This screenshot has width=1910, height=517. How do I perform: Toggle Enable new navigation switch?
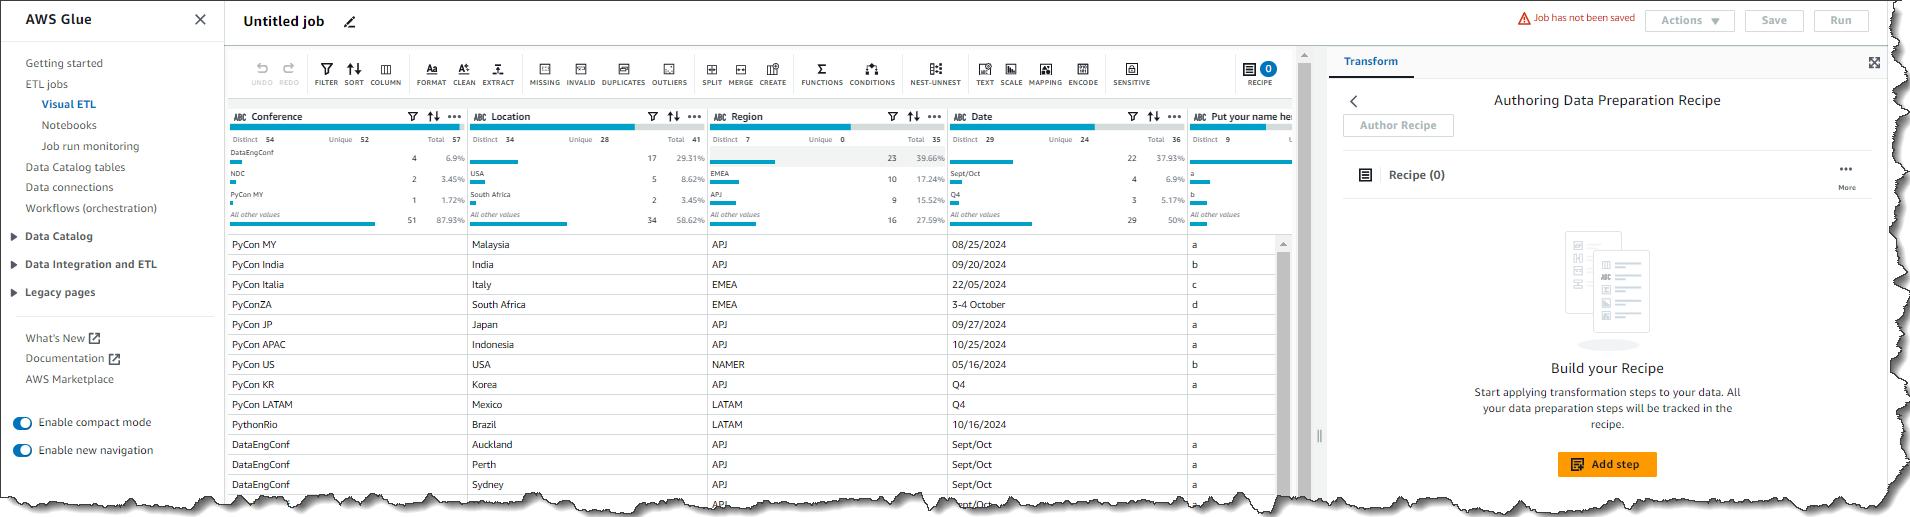(22, 451)
